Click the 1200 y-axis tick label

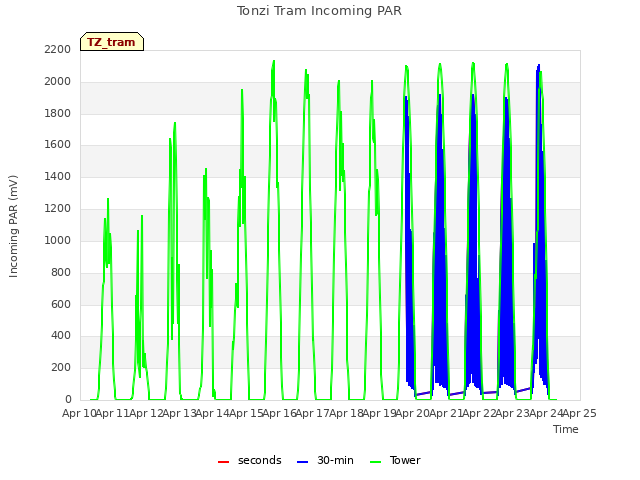[x=58, y=208]
